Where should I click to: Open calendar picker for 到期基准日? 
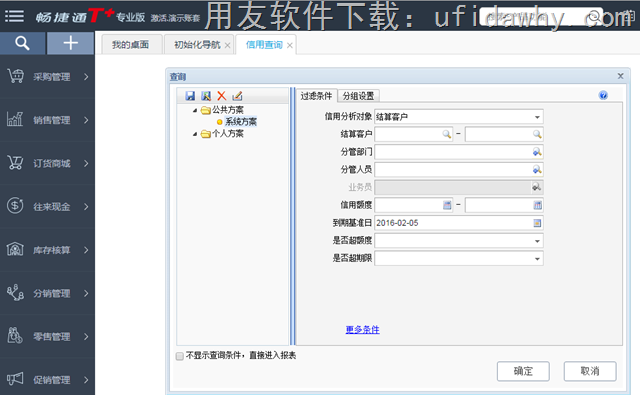tap(537, 223)
